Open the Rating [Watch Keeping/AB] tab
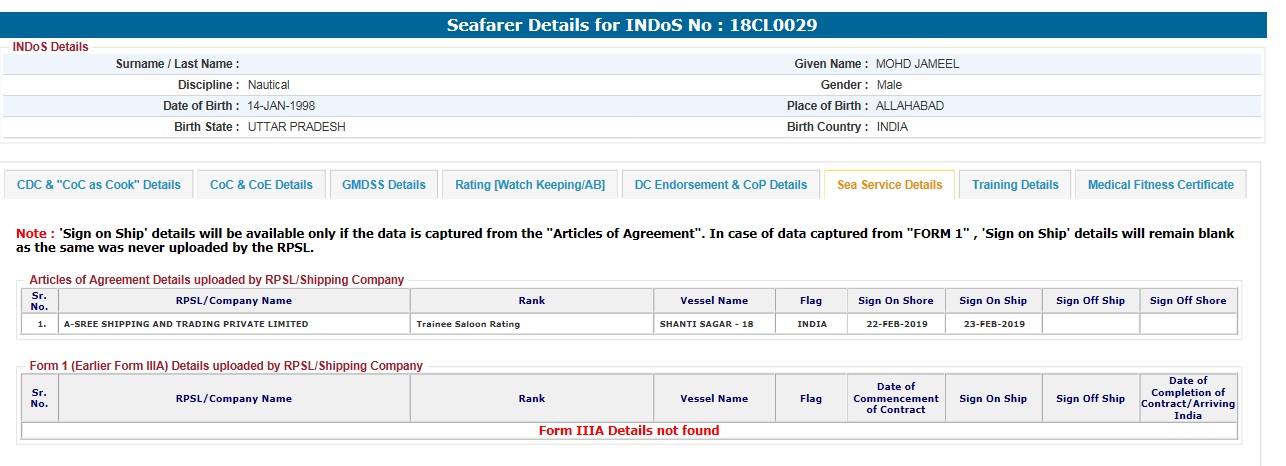1286x466 pixels. [x=530, y=185]
